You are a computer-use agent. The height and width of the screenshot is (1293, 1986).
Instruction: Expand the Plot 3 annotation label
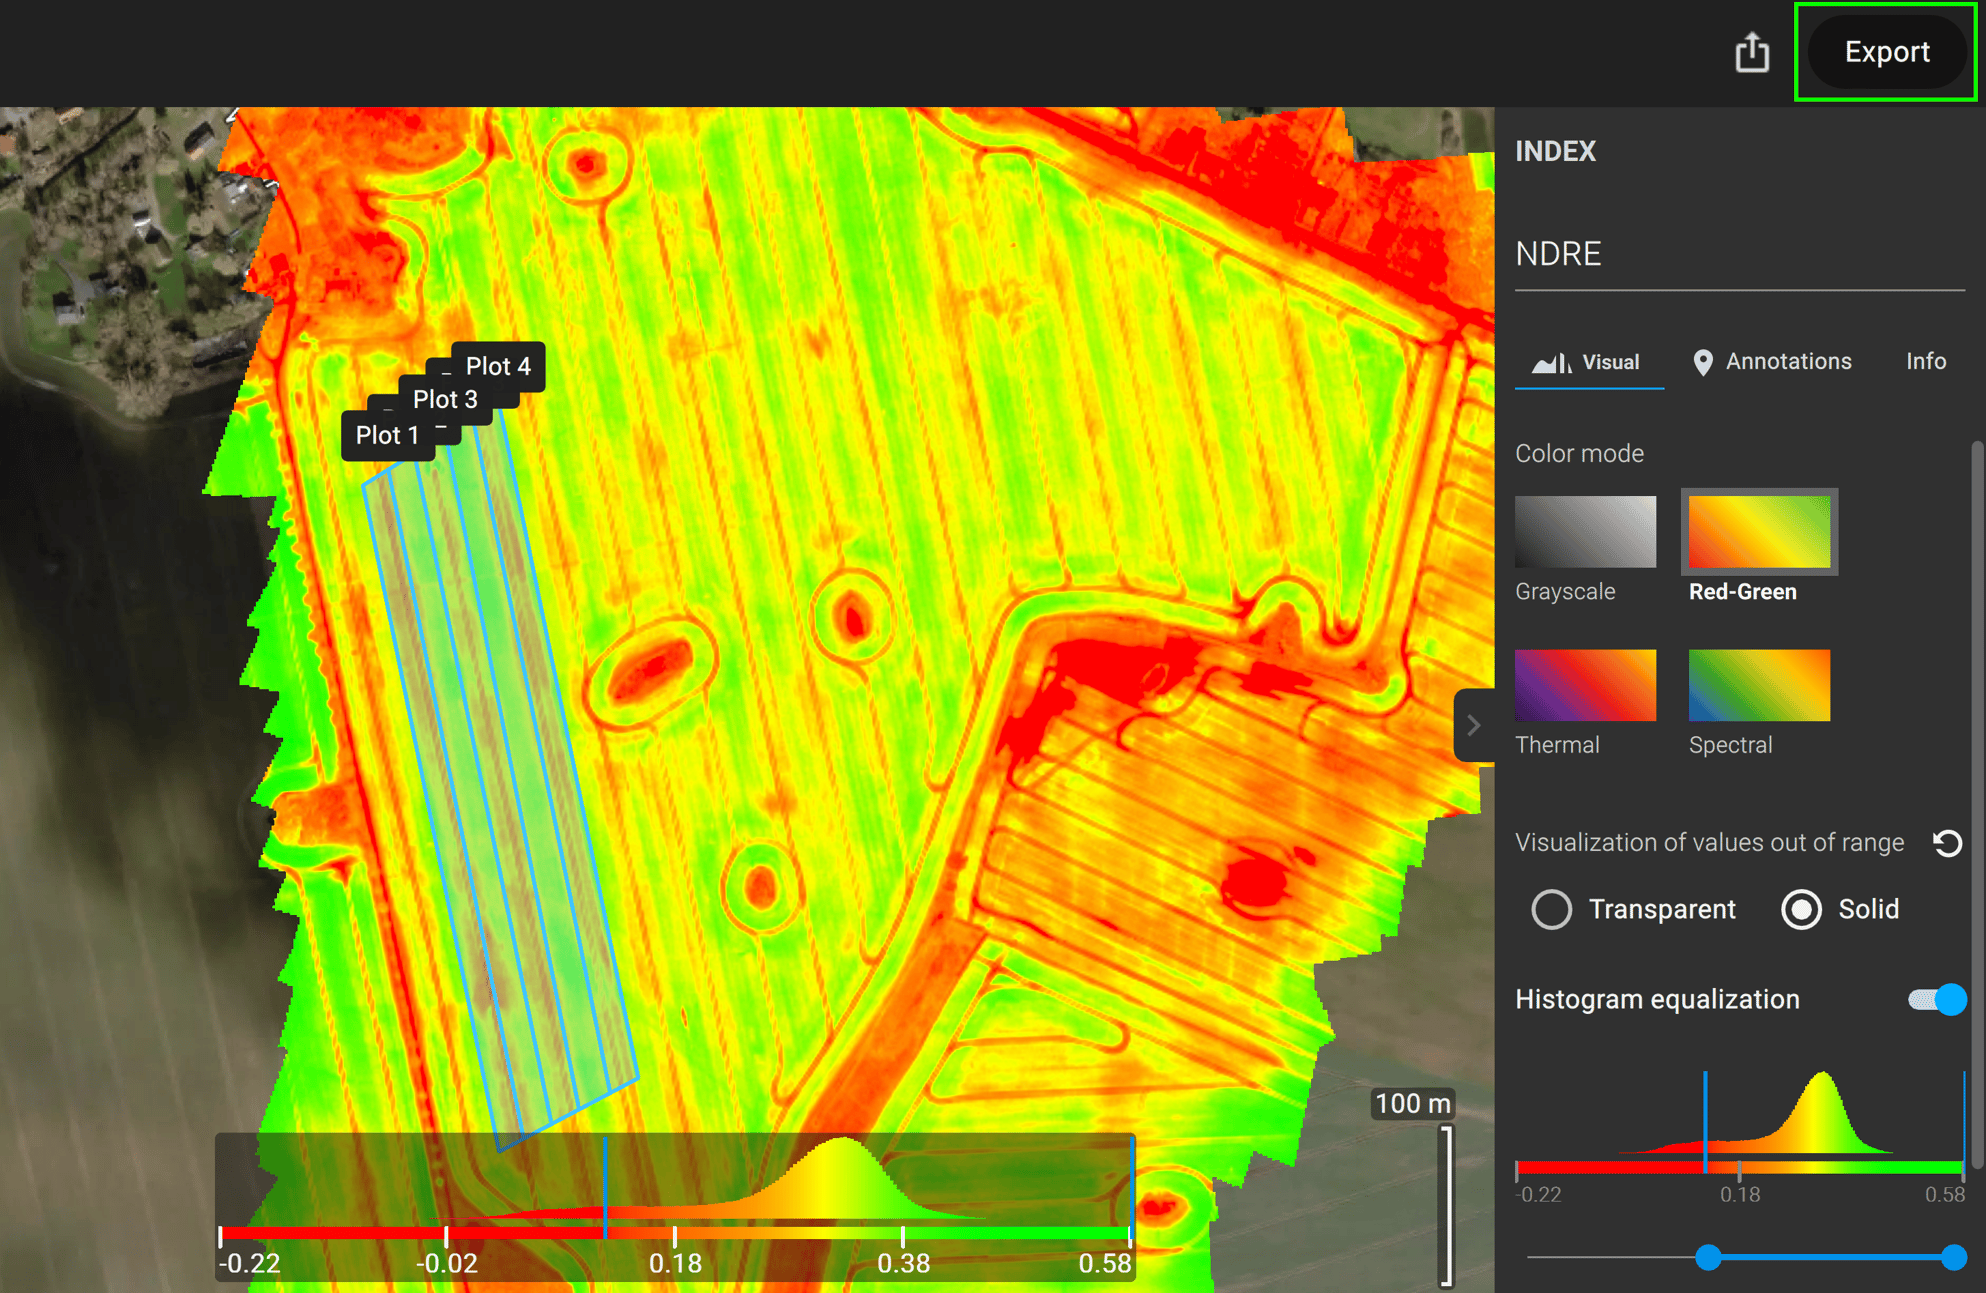tap(444, 399)
